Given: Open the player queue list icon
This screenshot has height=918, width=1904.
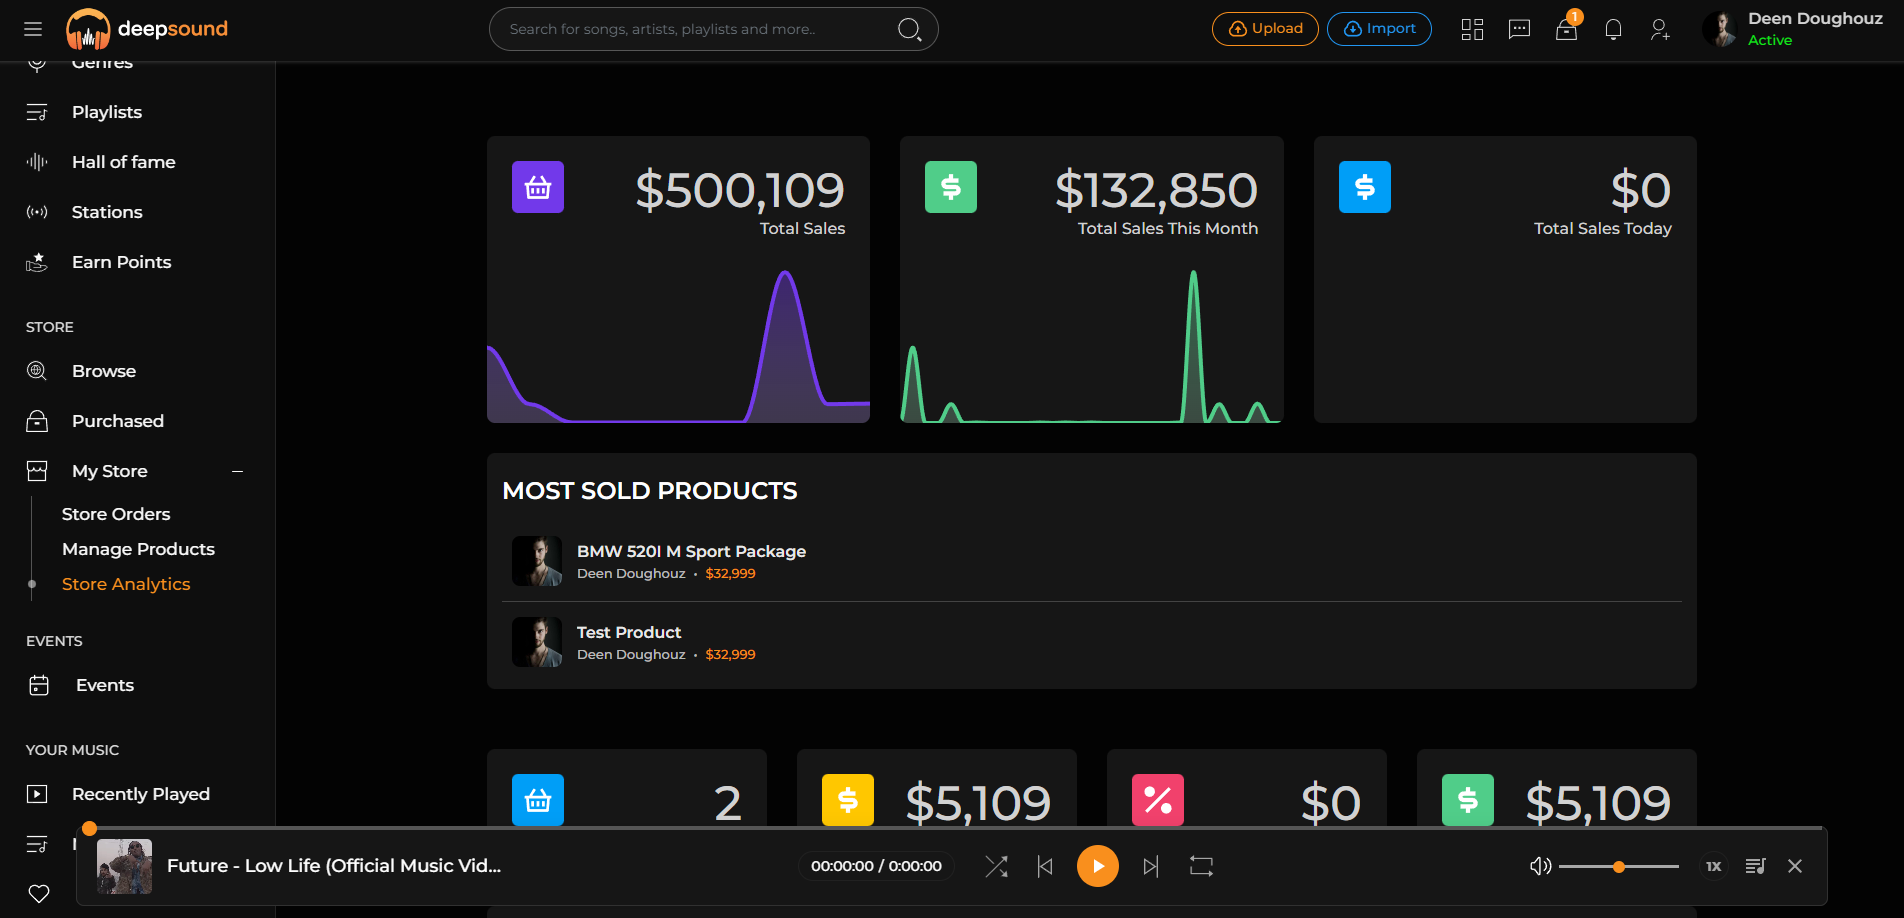Looking at the screenshot, I should coord(1755,866).
